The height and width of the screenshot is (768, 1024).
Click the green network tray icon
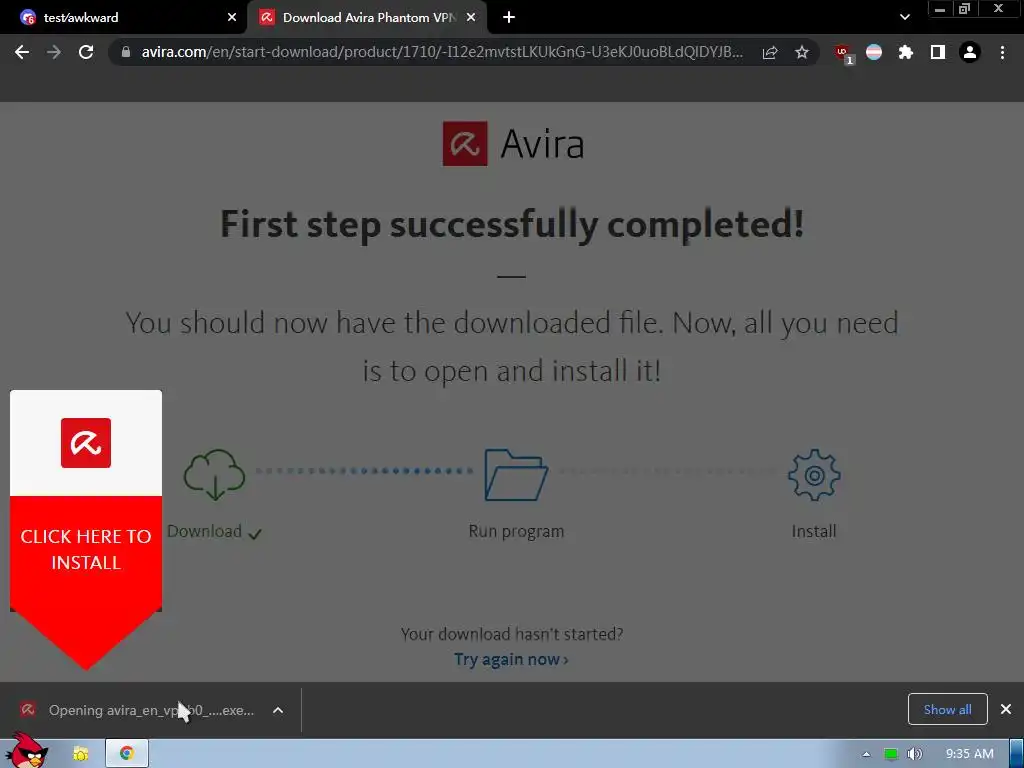click(x=891, y=754)
